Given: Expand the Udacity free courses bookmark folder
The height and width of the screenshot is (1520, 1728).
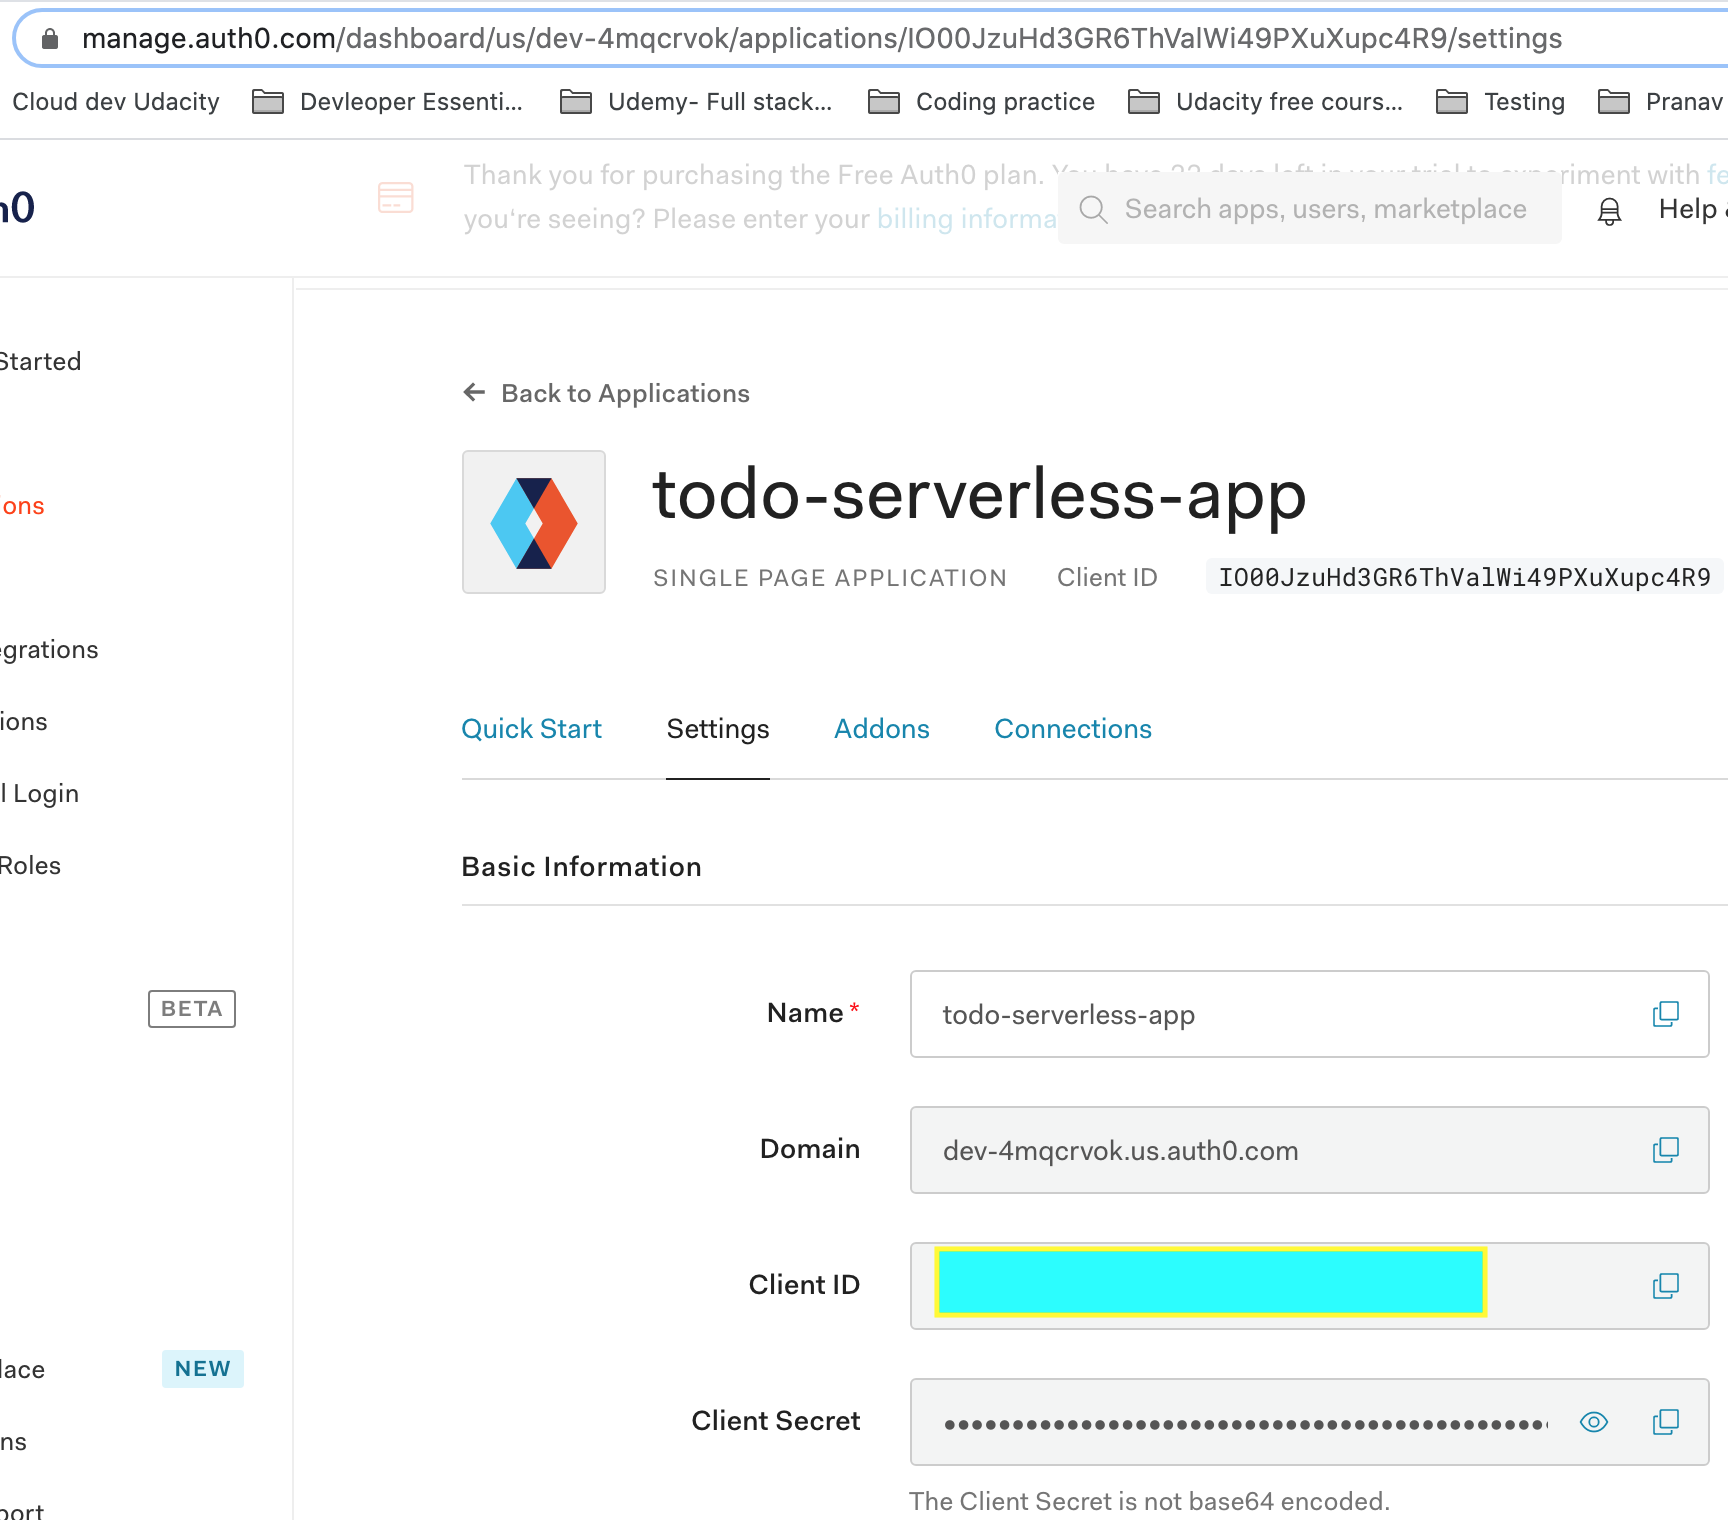Looking at the screenshot, I should (x=1266, y=102).
